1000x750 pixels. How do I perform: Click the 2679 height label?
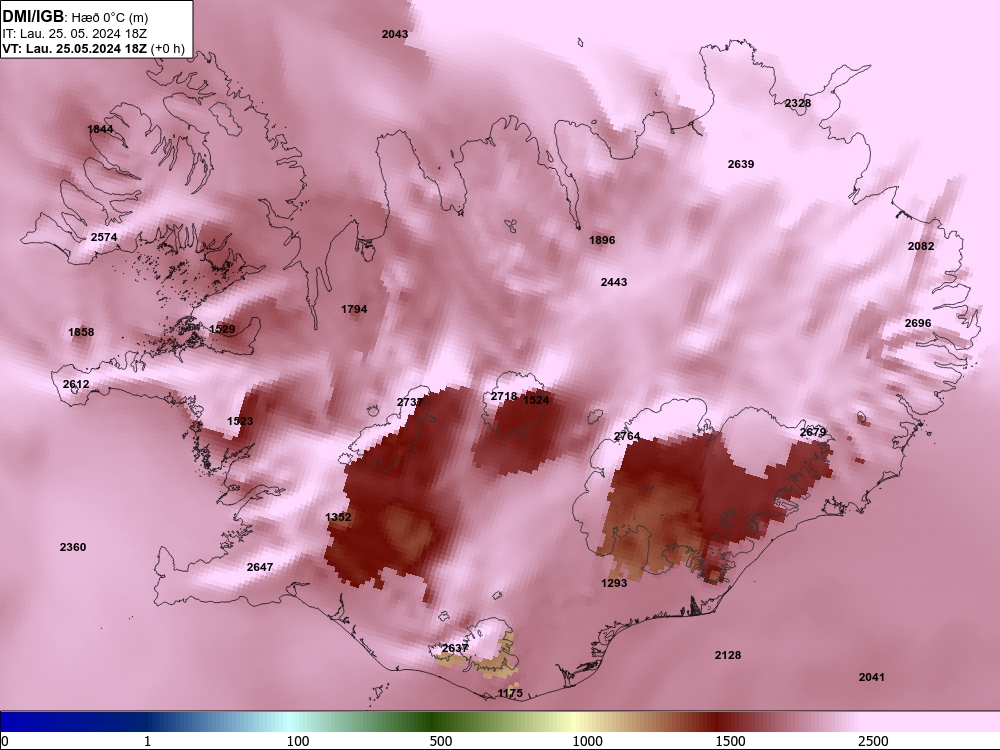tap(813, 432)
